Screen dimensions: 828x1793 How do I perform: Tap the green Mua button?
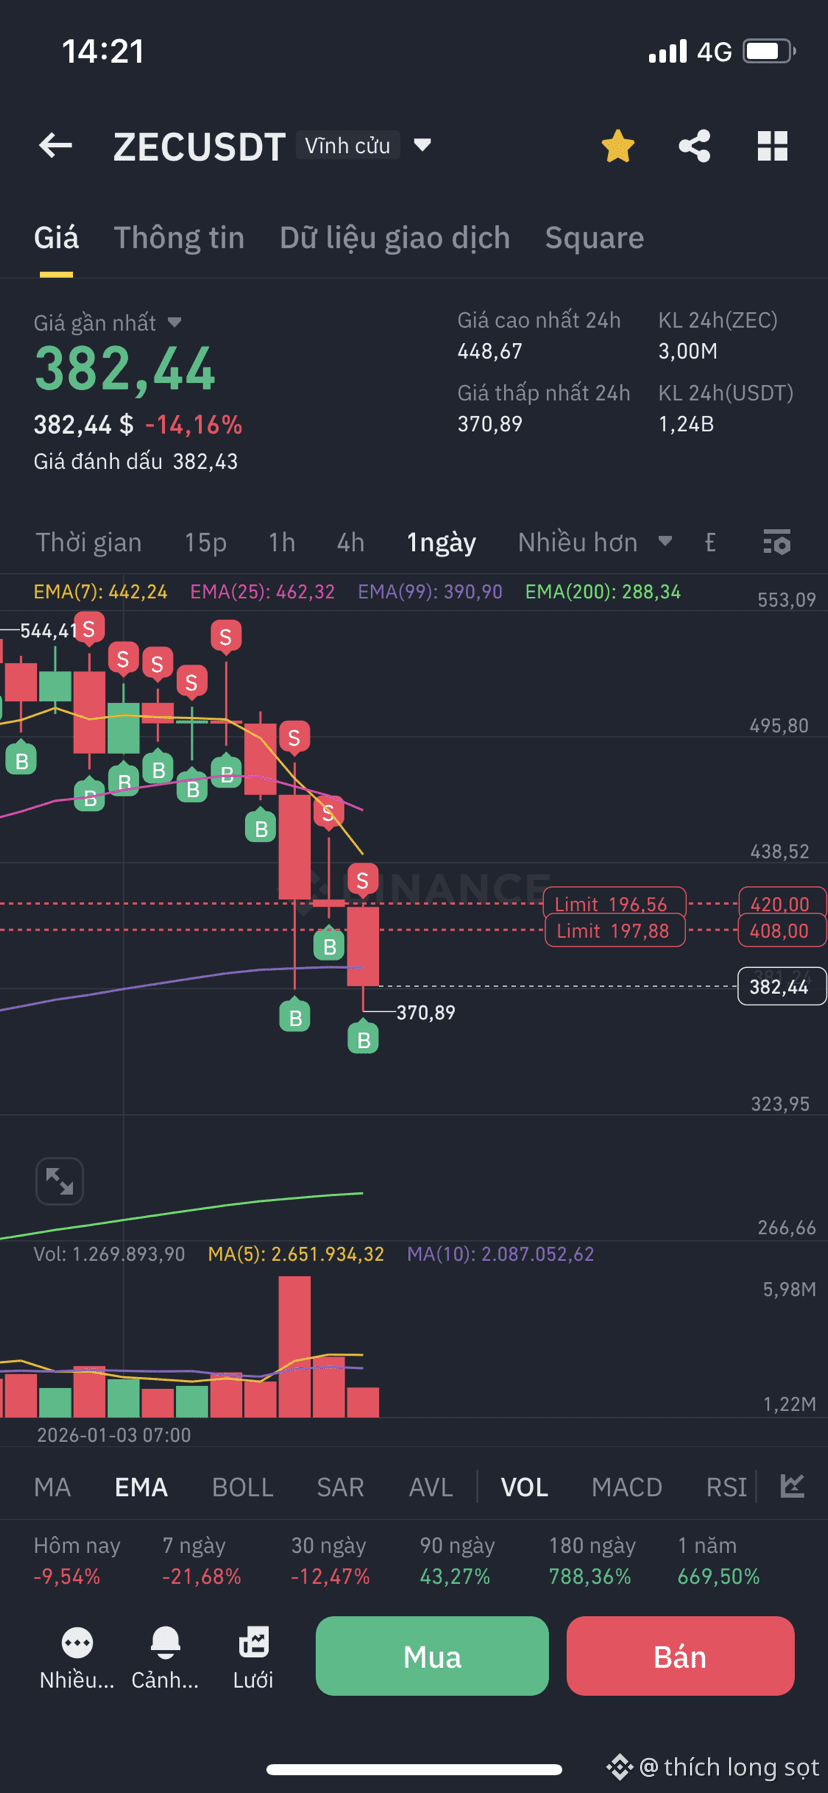(432, 1656)
